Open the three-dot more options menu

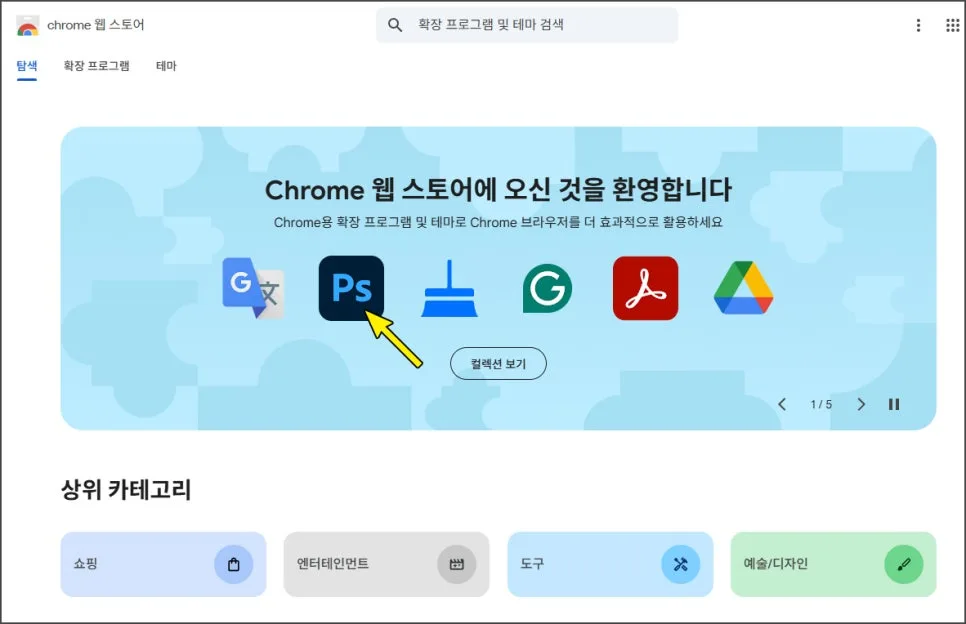(918, 25)
